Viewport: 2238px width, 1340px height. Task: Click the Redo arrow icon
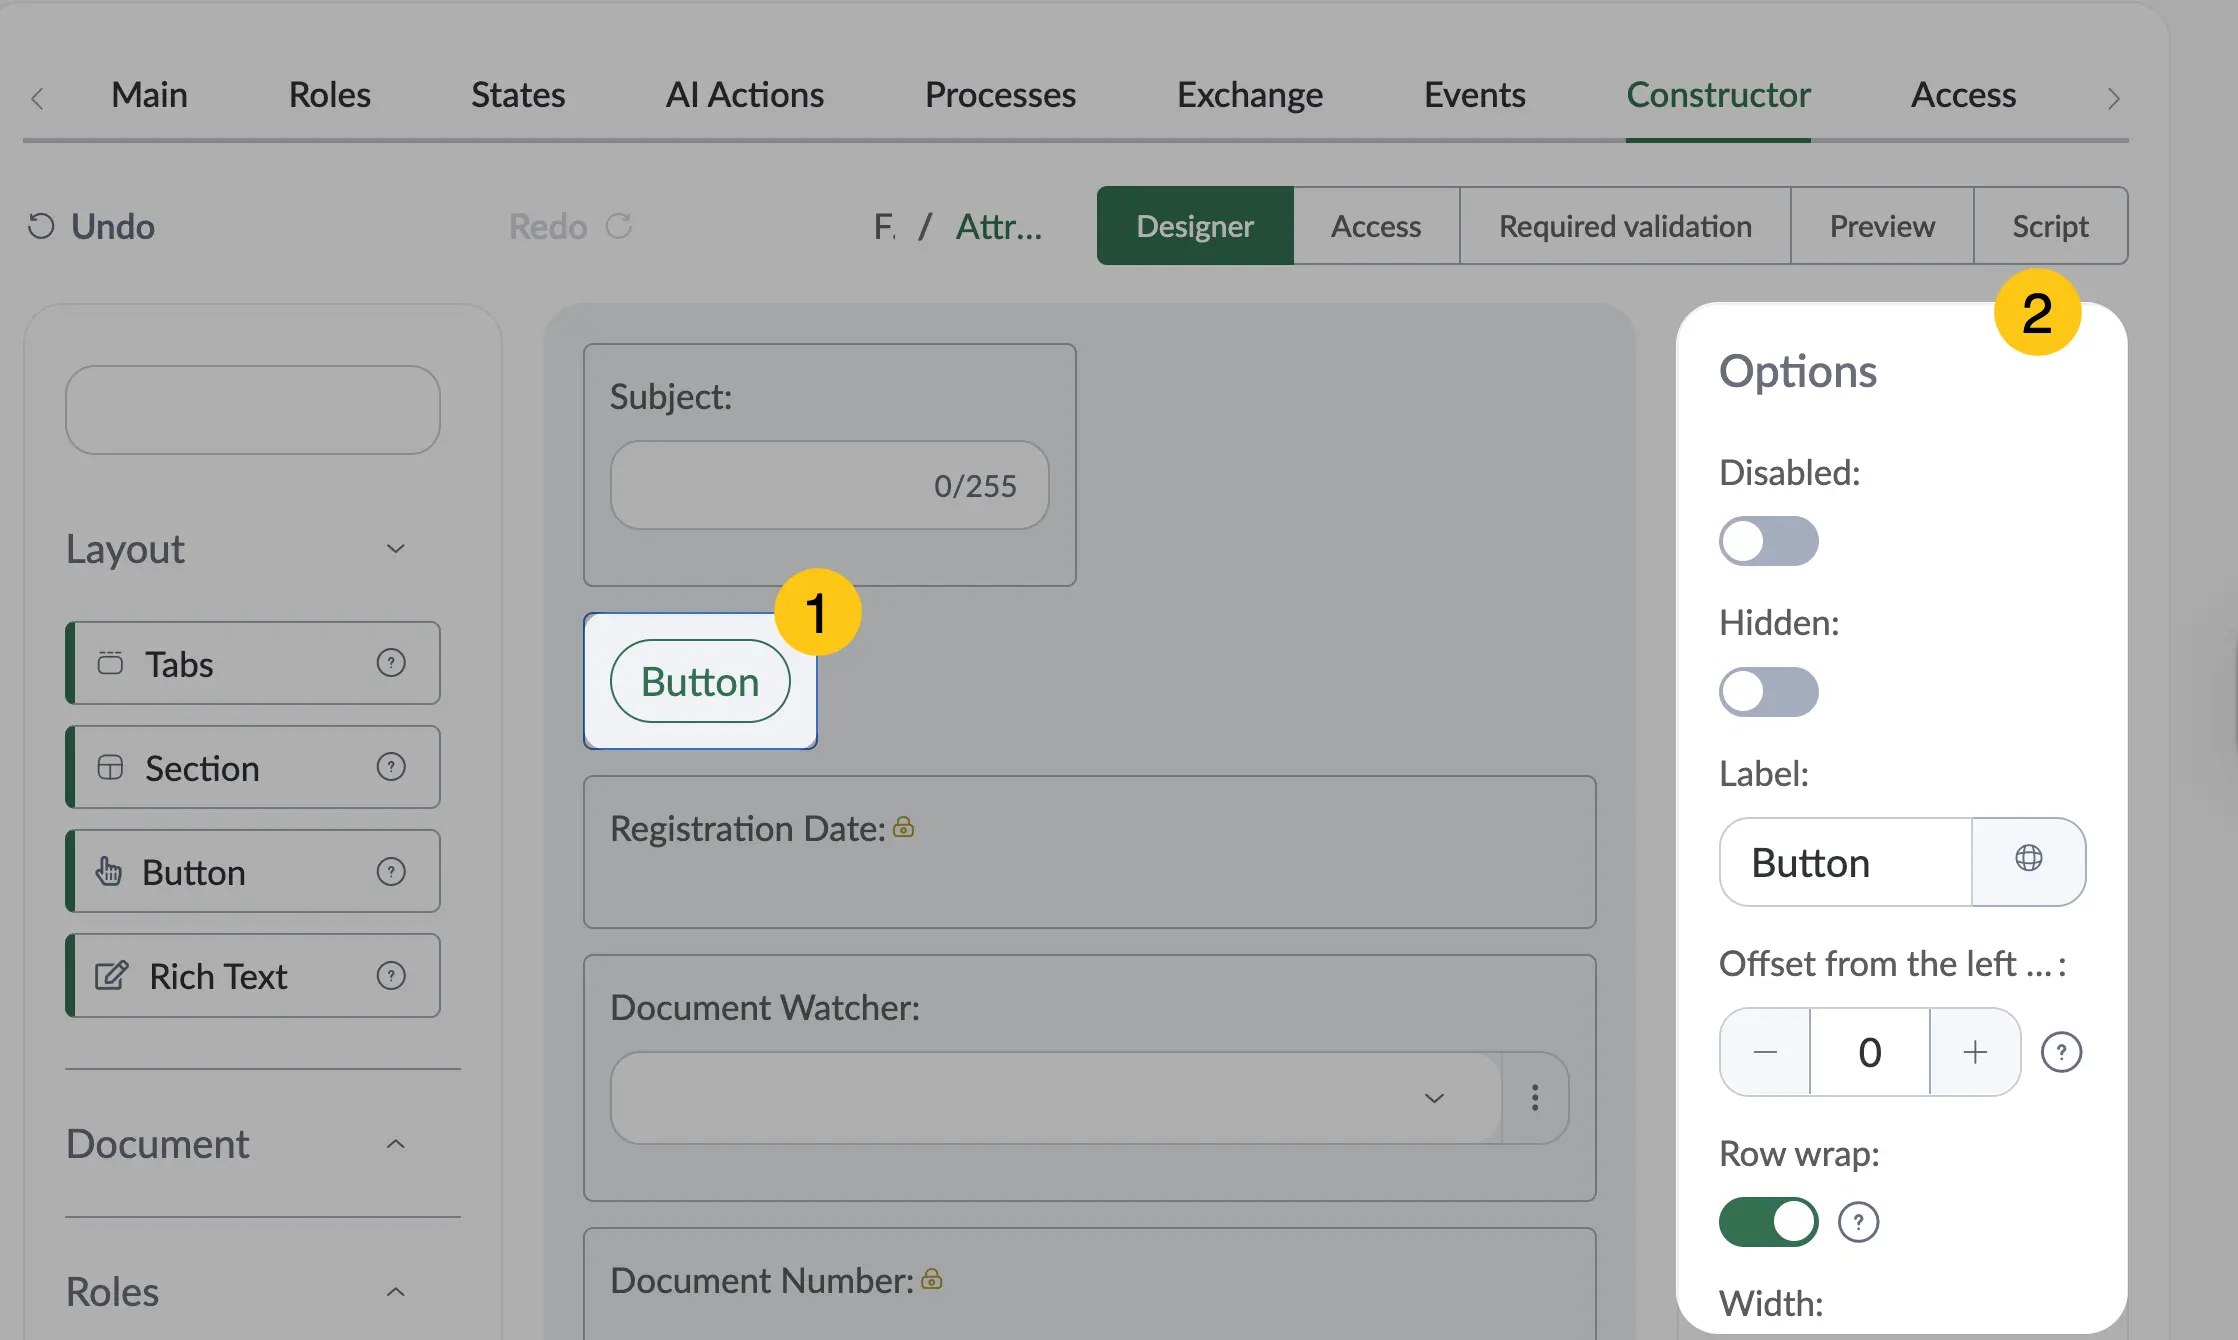(619, 226)
